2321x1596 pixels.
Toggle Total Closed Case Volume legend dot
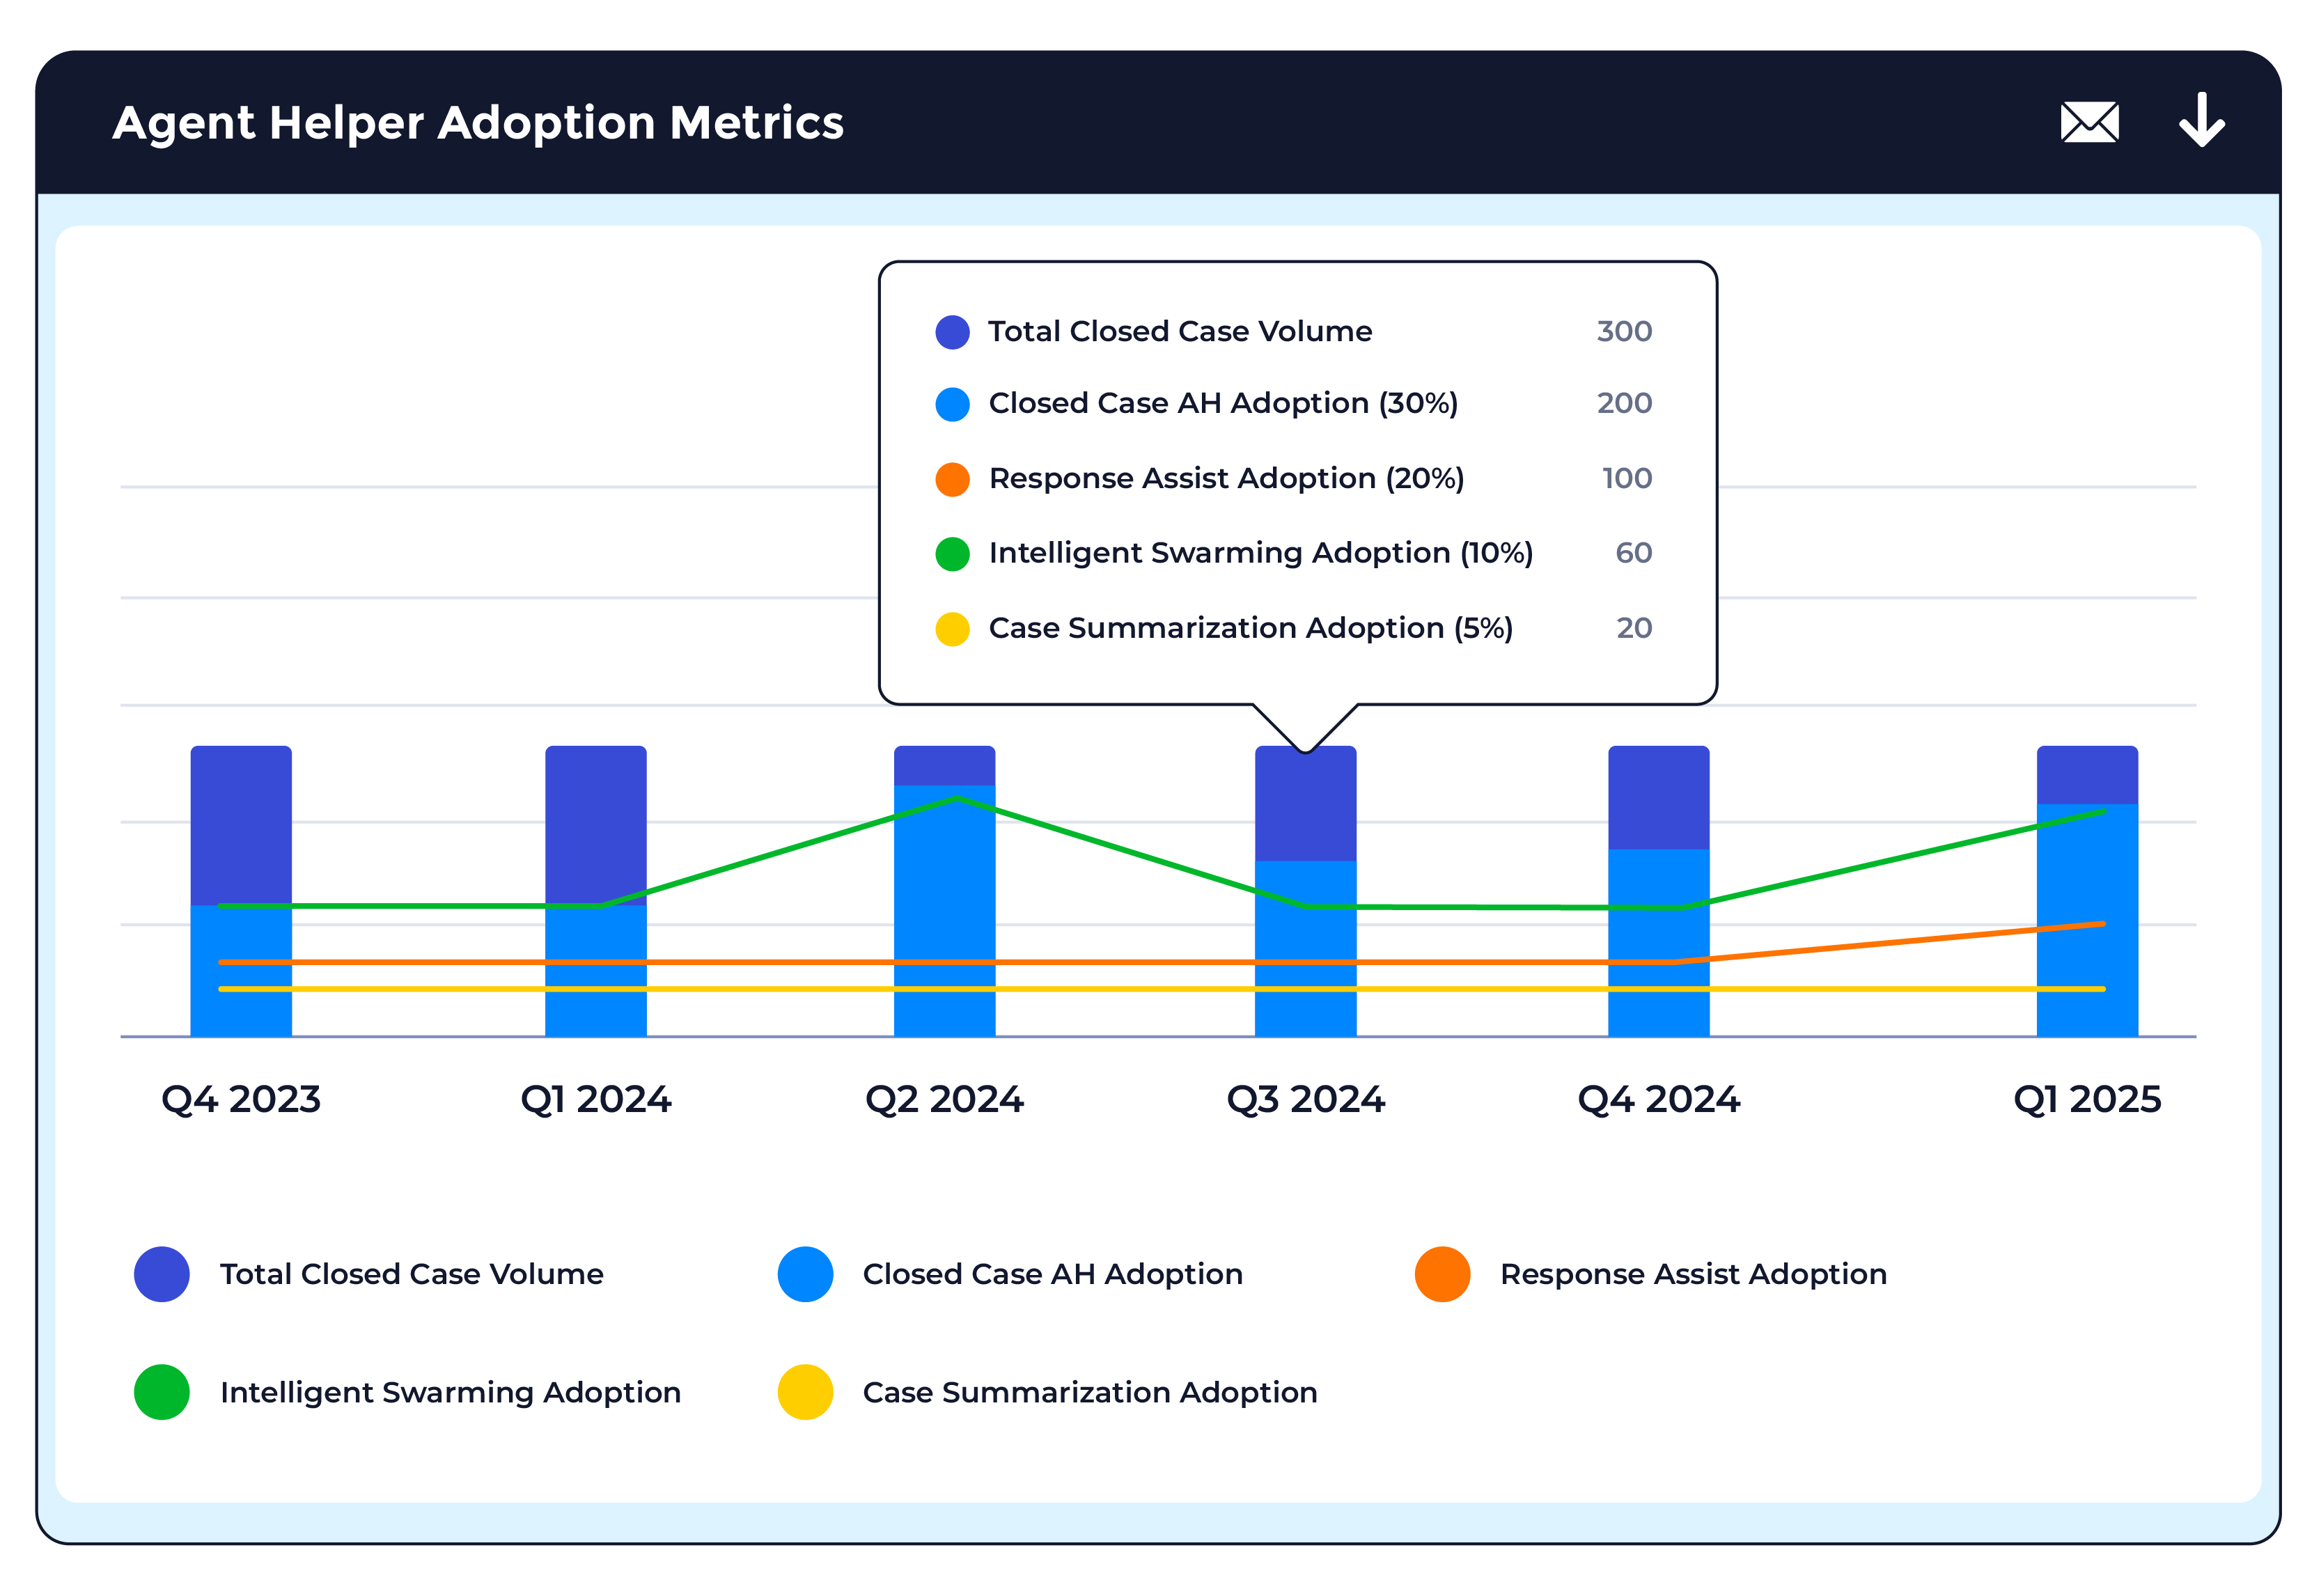(162, 1273)
